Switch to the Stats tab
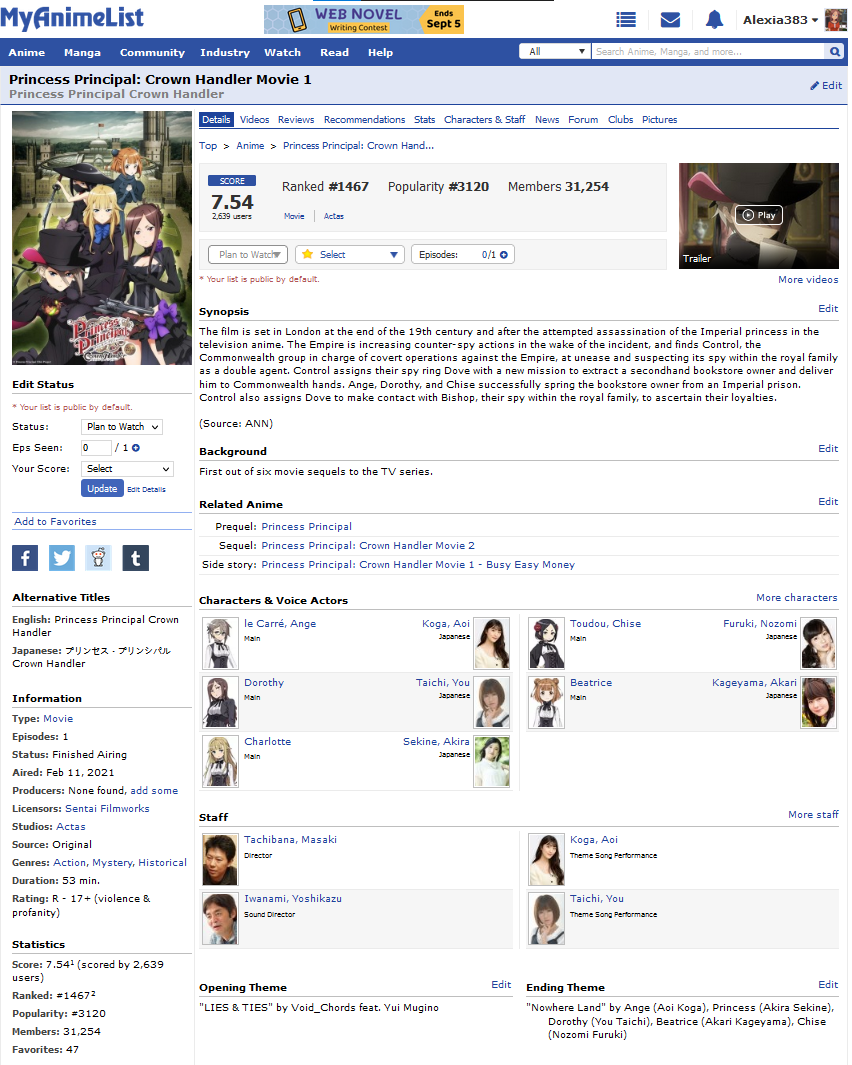This screenshot has width=852, height=1065. (425, 120)
